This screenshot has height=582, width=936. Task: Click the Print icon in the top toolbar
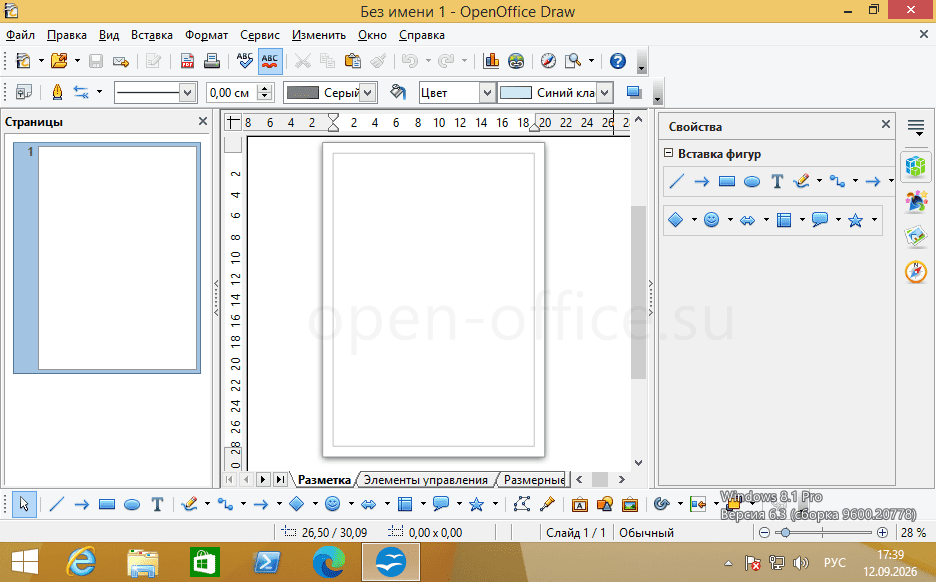211,61
